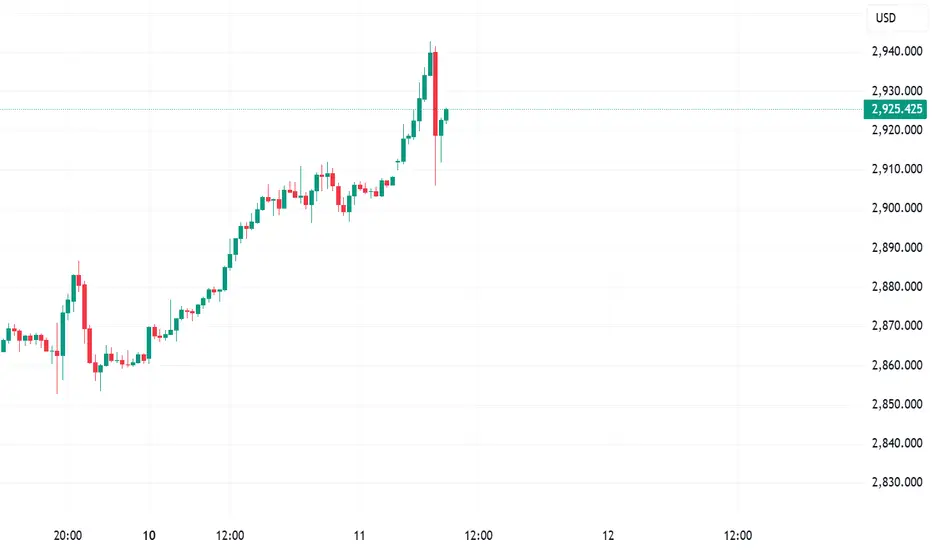Click the green 2,925.425 current price label
Screen dimensions: 932x550
point(895,109)
